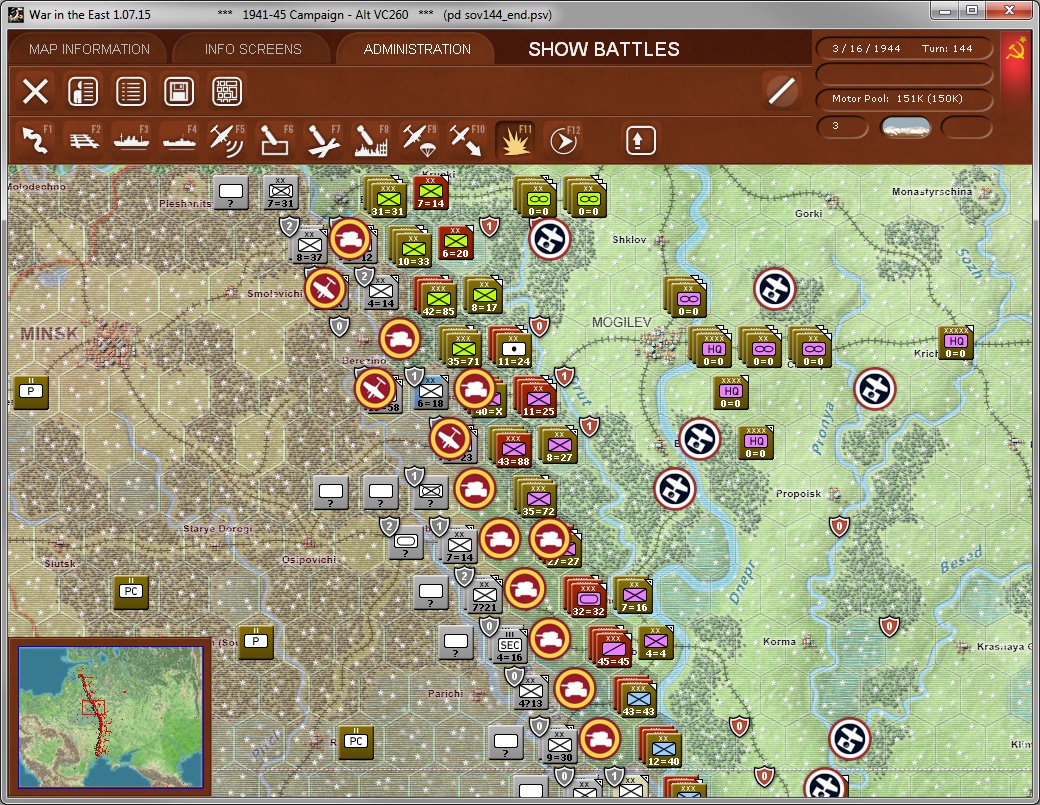Select the F10 air transfer icon

[466, 140]
